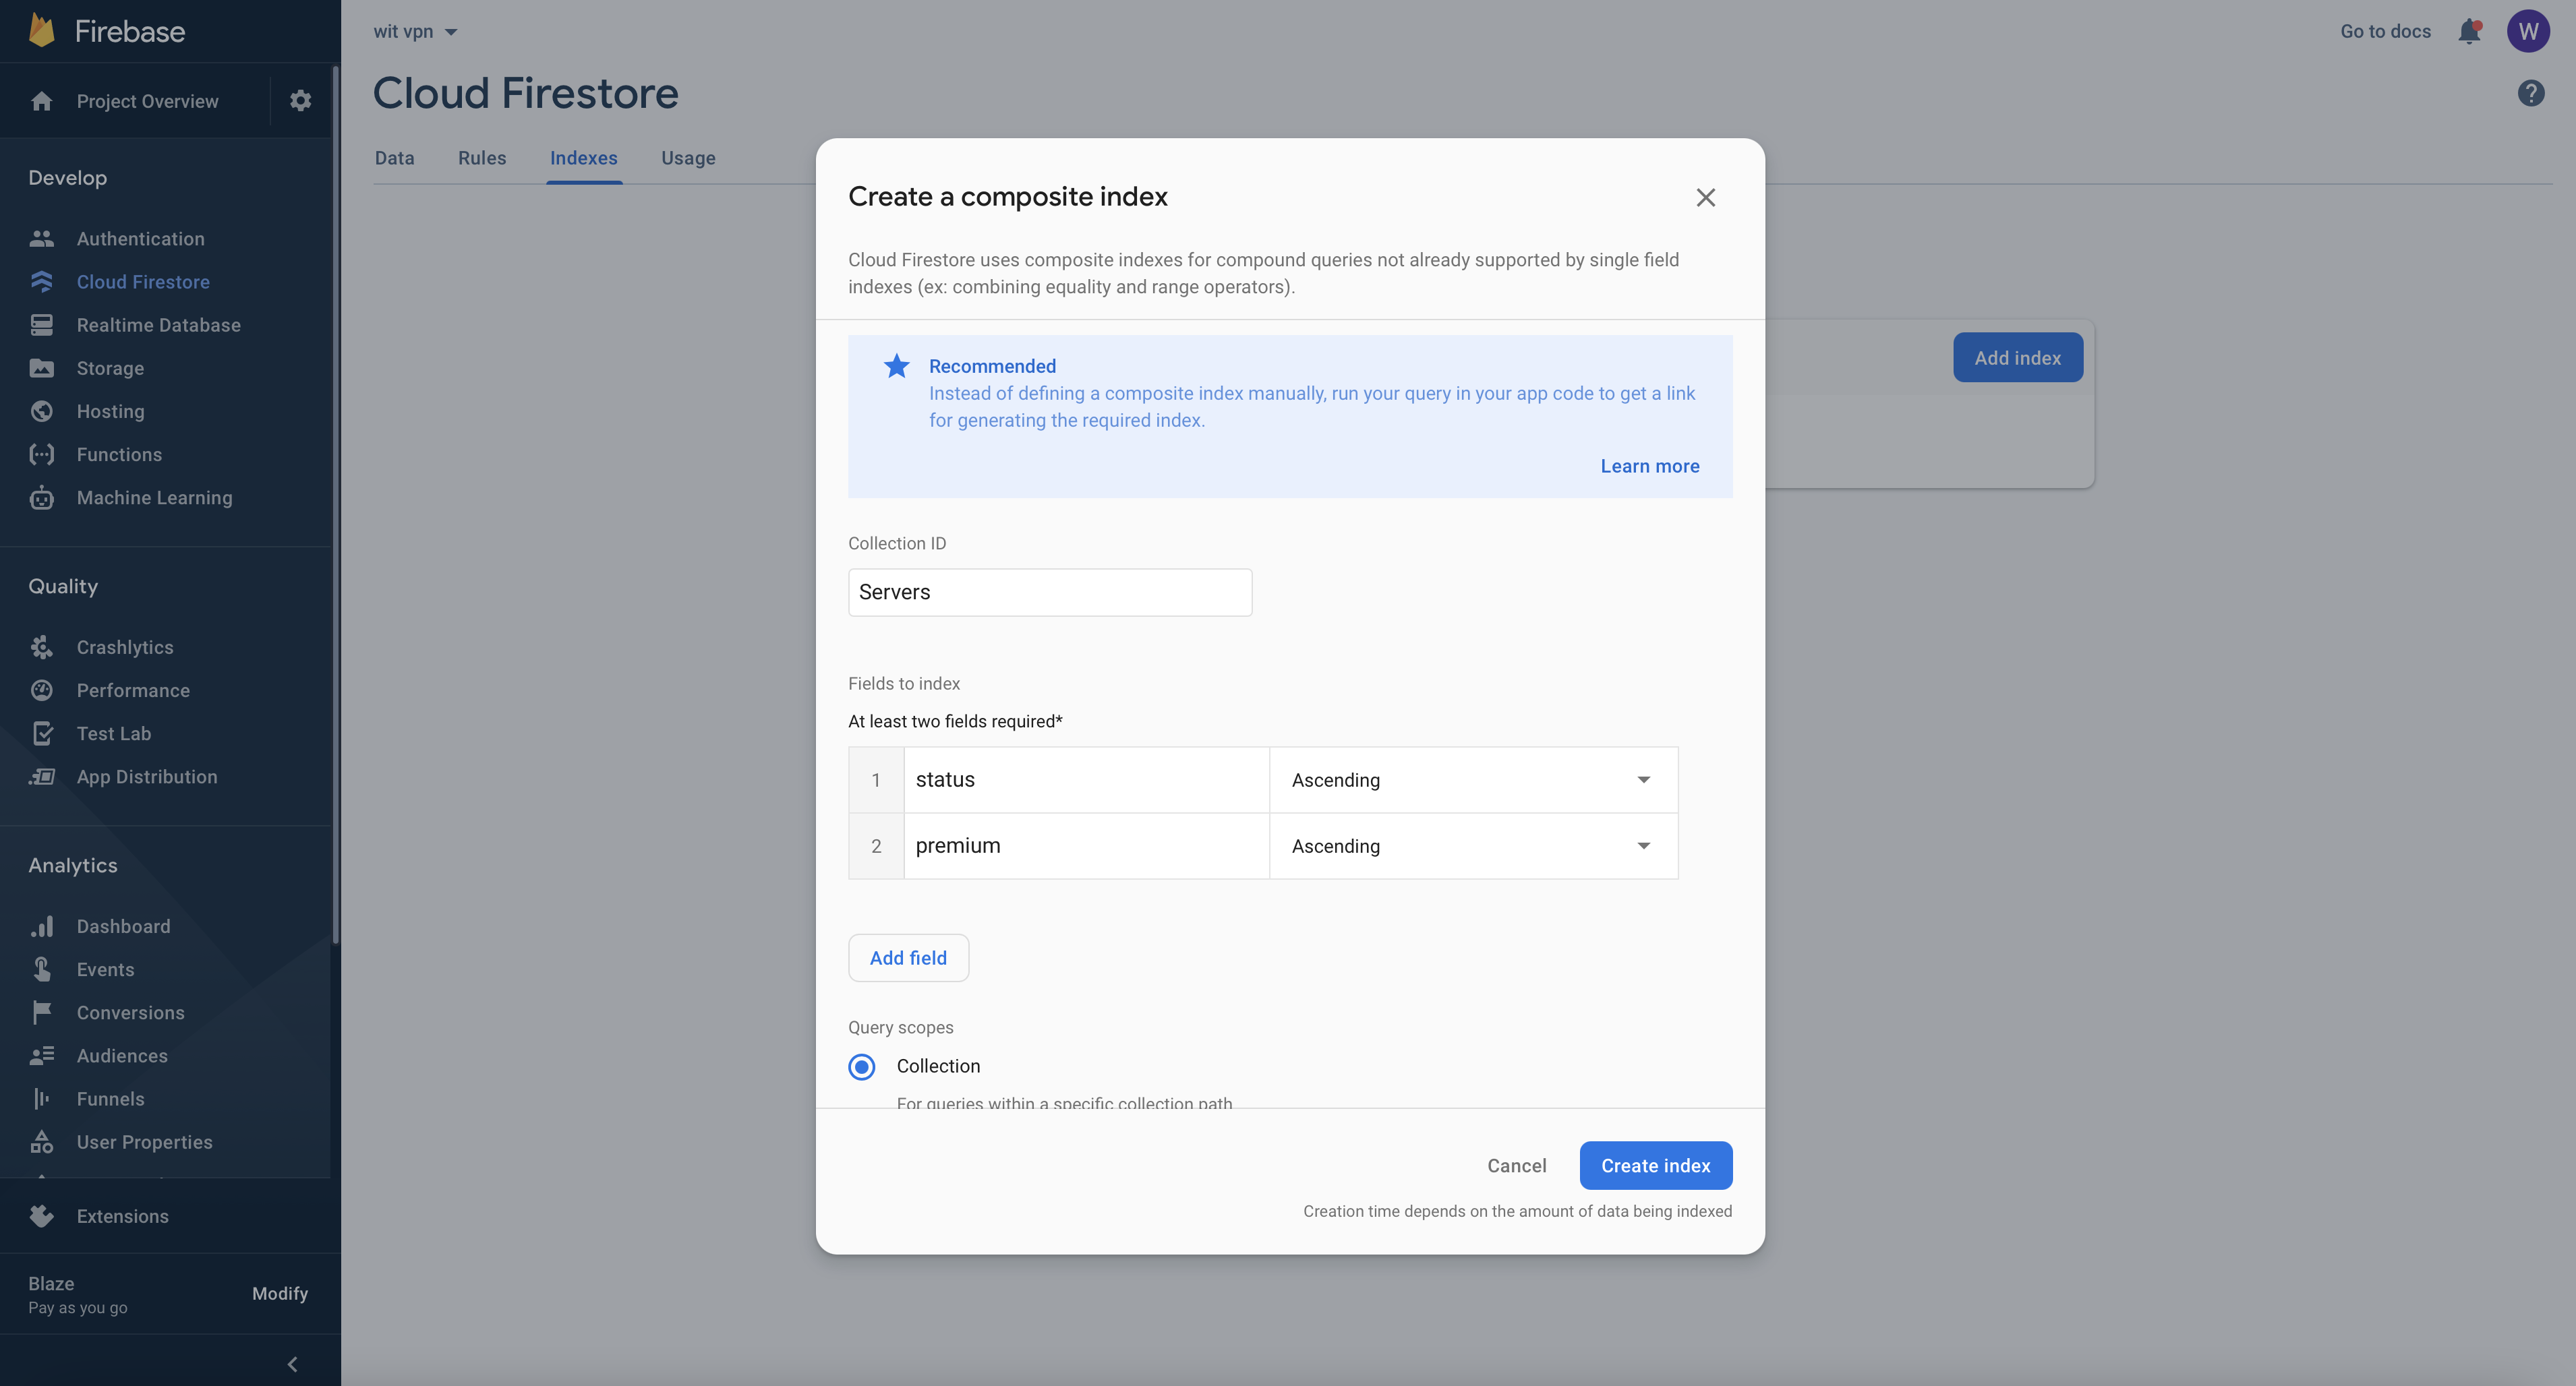This screenshot has height=1386, width=2576.
Task: Click the App Distribution icon
Action: pos(41,776)
